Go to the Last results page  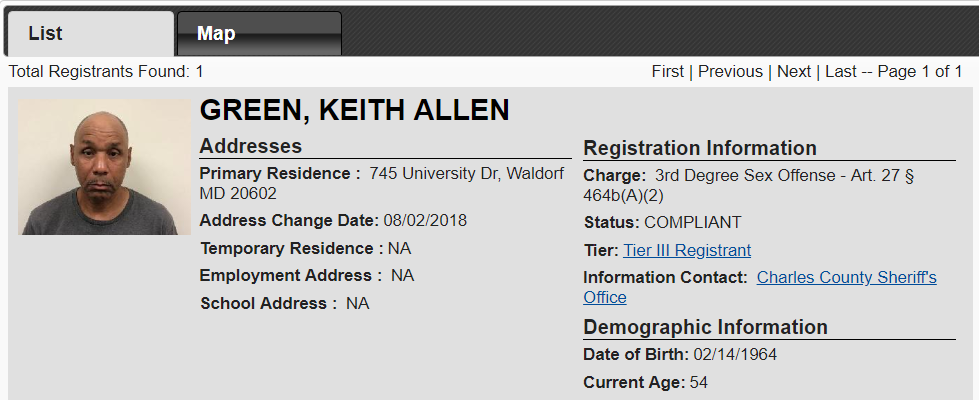pos(840,72)
